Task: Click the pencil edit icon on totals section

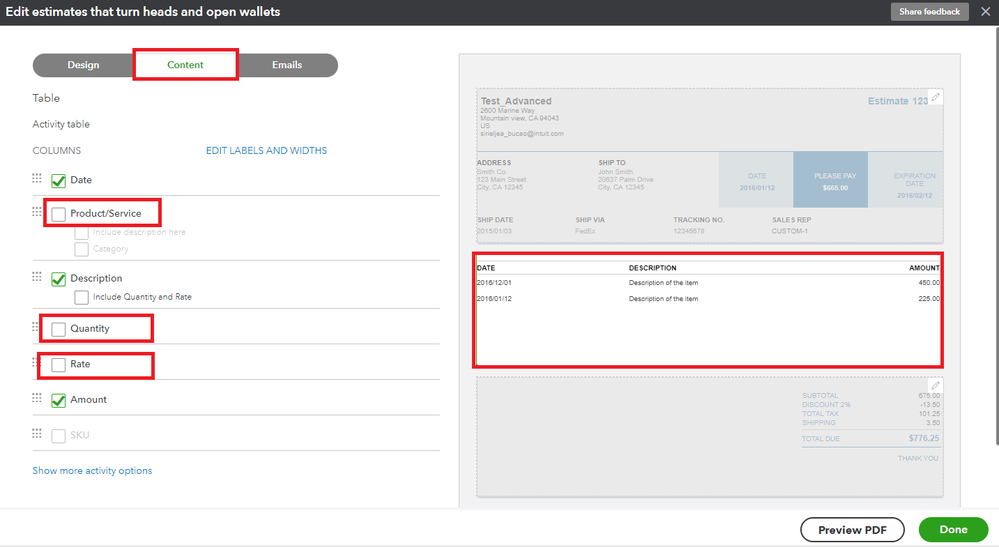Action: pos(935,385)
